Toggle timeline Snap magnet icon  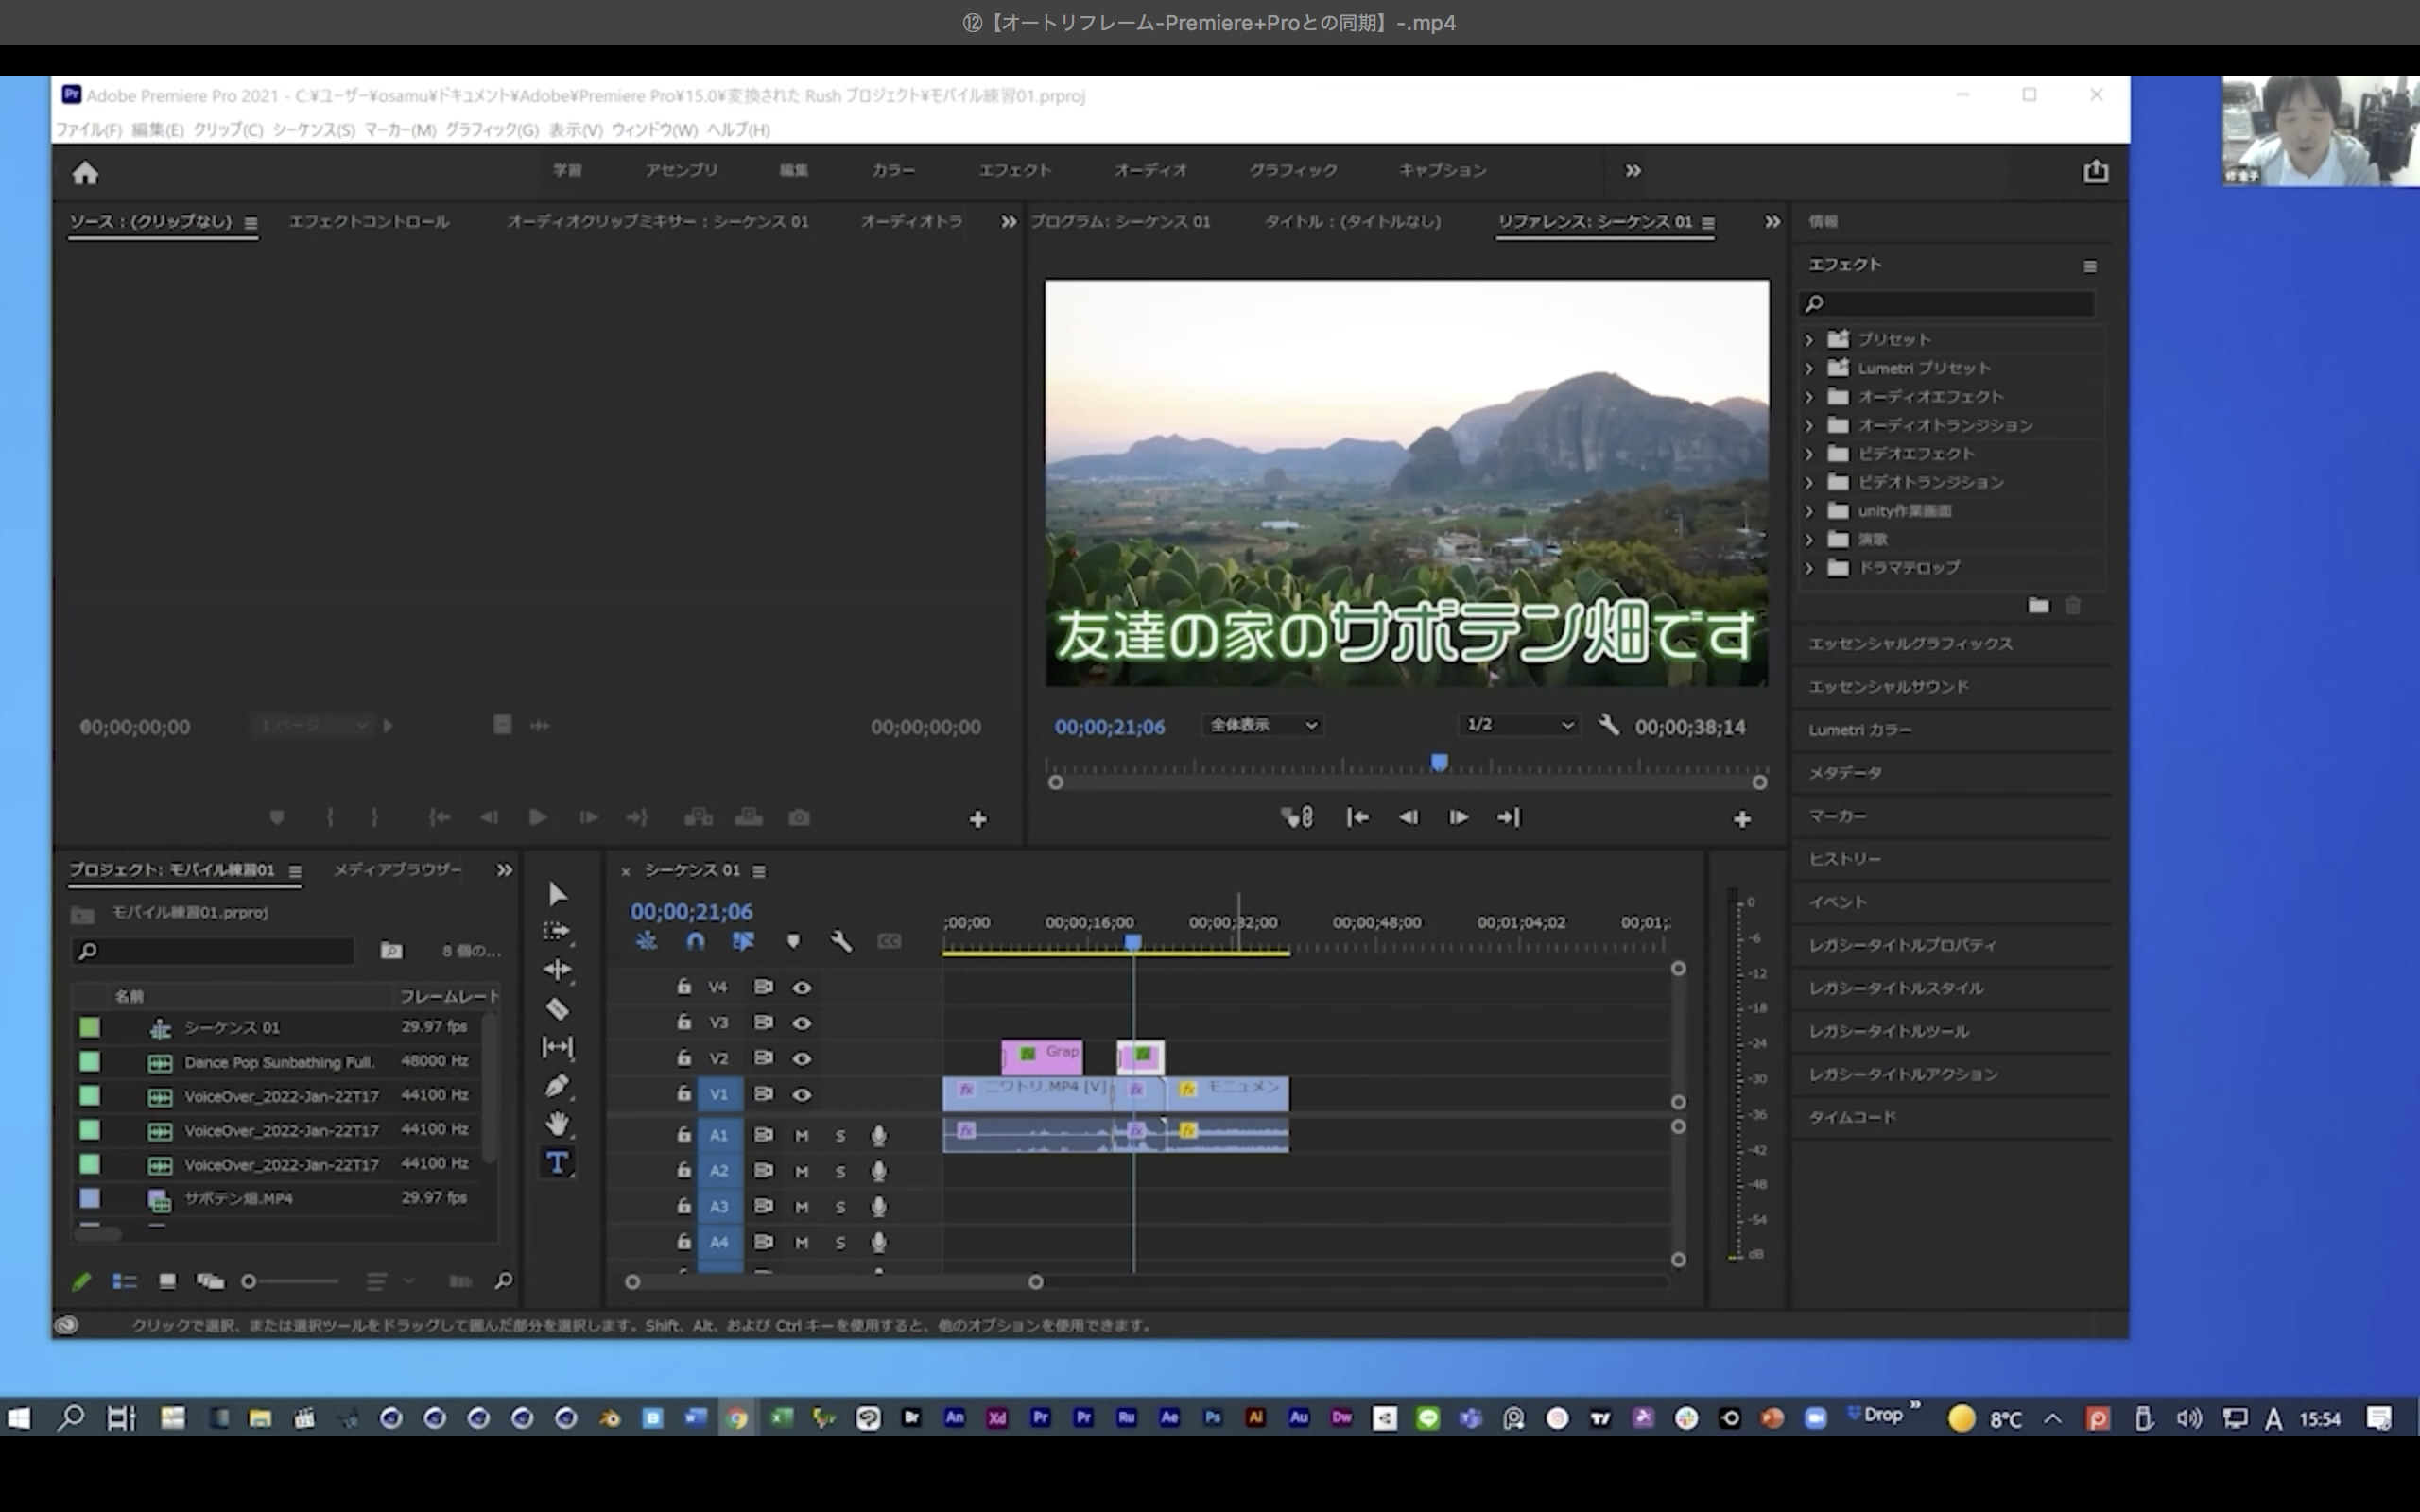[x=695, y=942]
